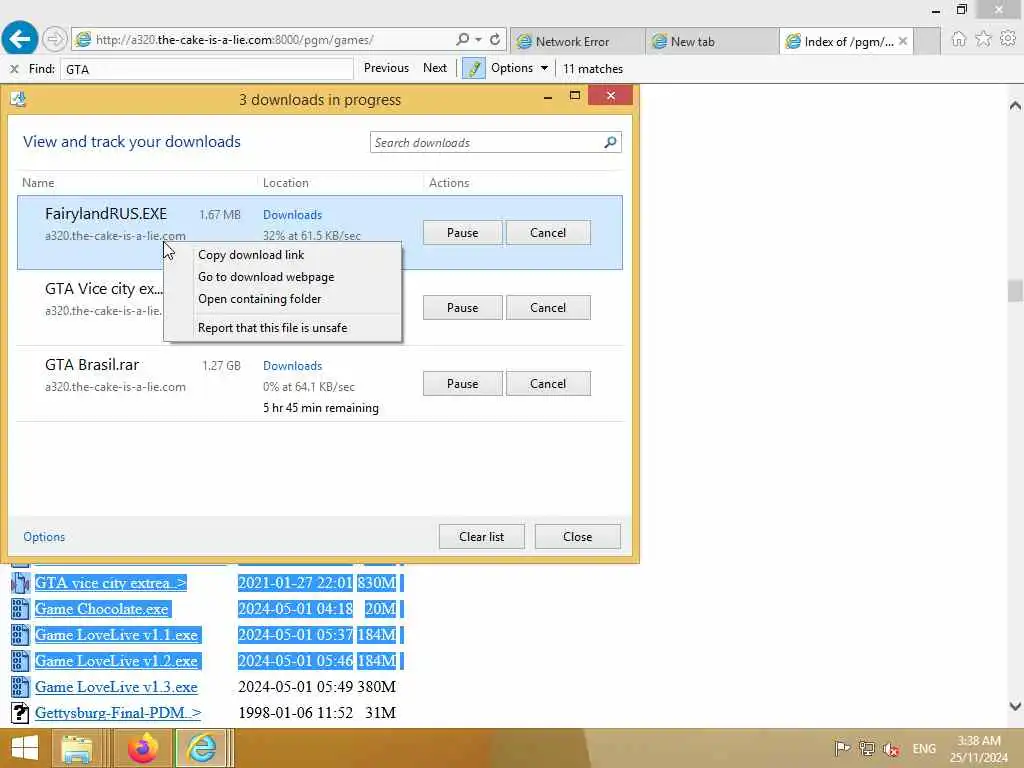
Task: Click the binary icon beside Game LoveLive v1.1.exe
Action: pyautogui.click(x=20, y=635)
